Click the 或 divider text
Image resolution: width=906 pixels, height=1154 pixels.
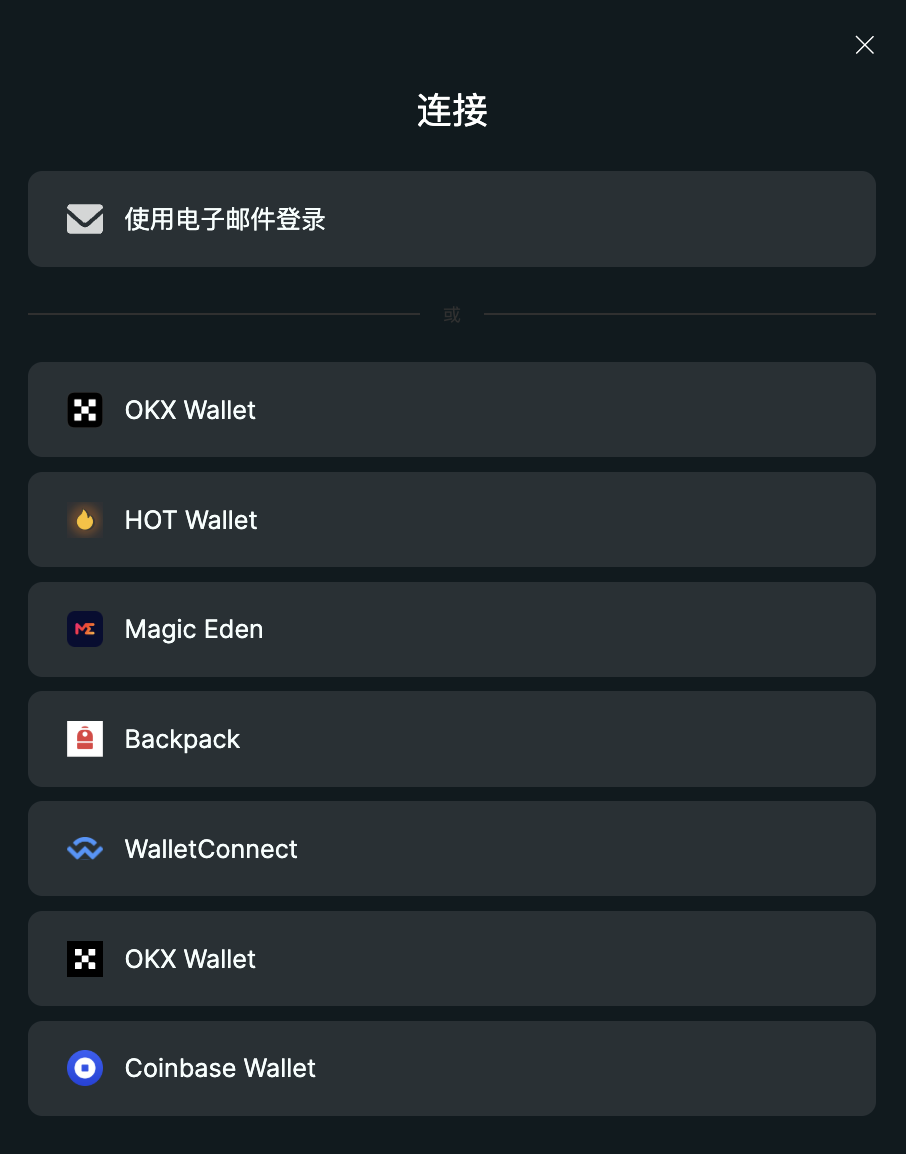pos(452,315)
